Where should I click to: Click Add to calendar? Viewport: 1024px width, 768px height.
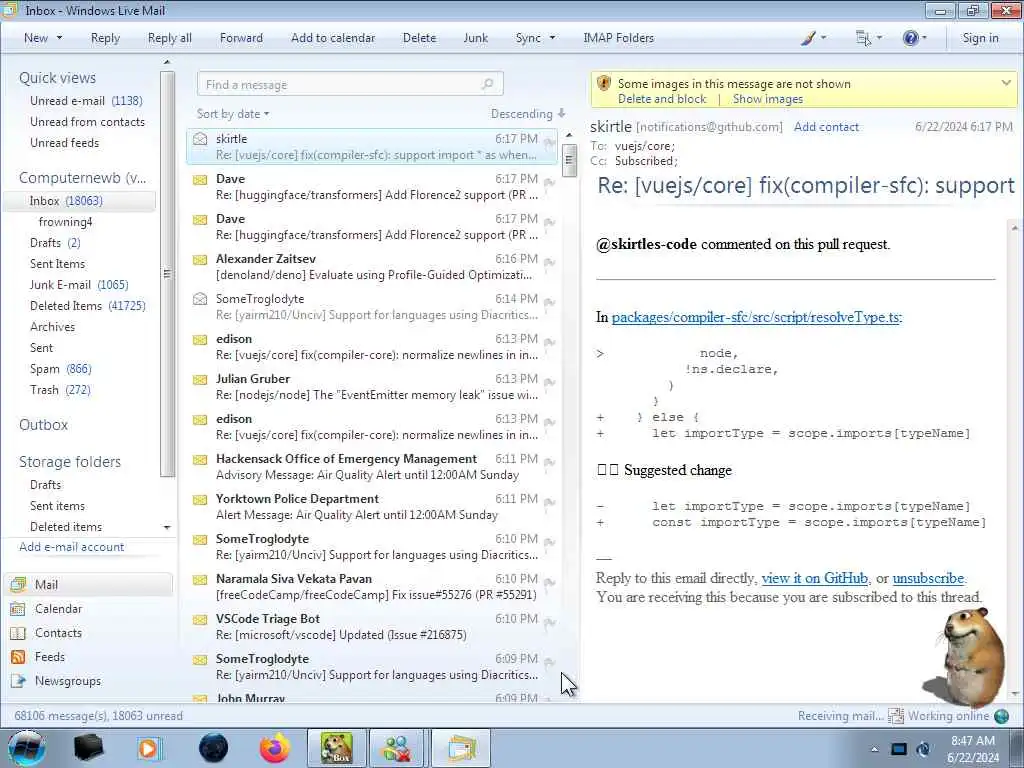333,38
